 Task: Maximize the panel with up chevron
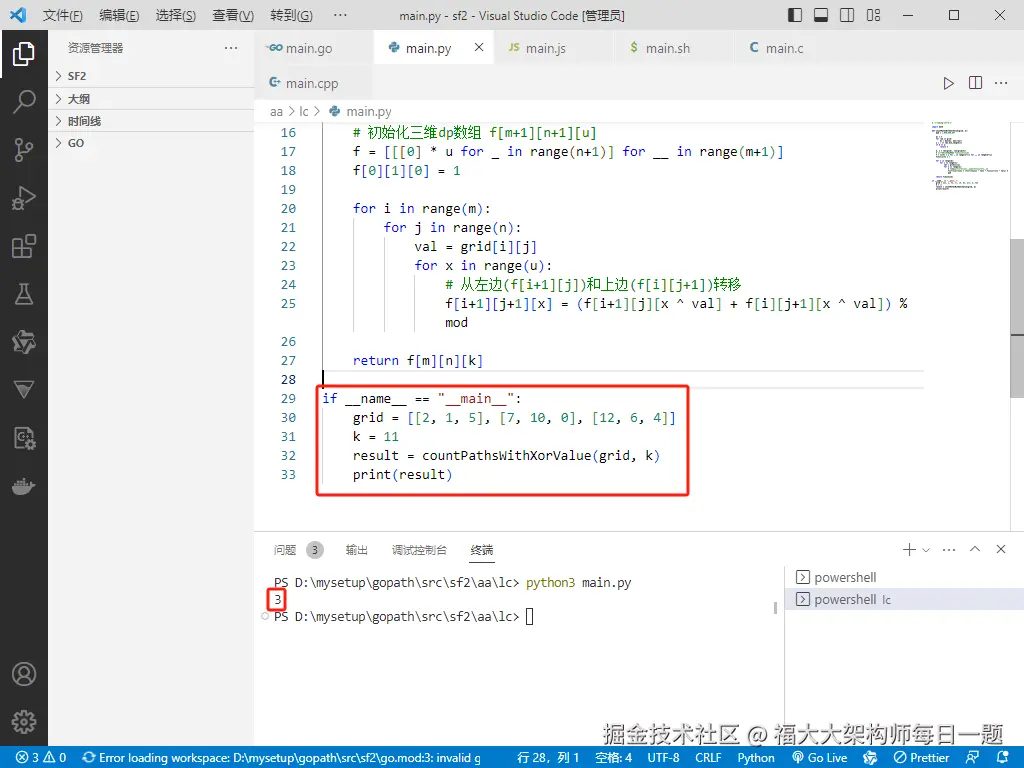[x=975, y=549]
